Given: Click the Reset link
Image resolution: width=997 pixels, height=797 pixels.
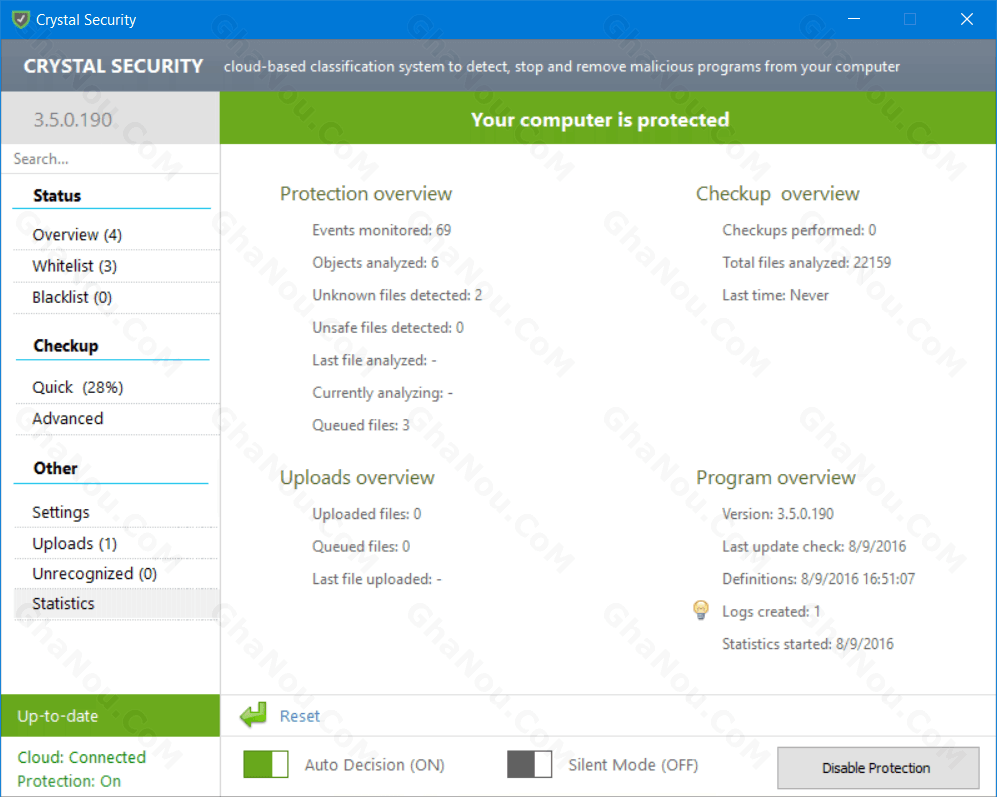Looking at the screenshot, I should 299,716.
